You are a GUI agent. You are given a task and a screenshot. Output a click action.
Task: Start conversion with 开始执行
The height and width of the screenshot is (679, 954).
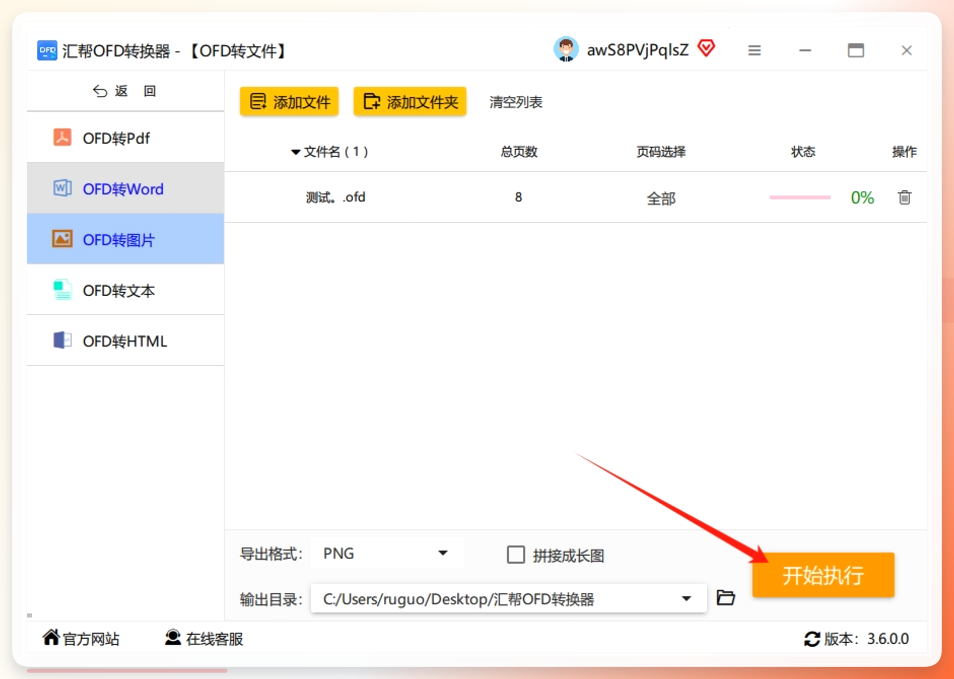pyautogui.click(x=823, y=575)
